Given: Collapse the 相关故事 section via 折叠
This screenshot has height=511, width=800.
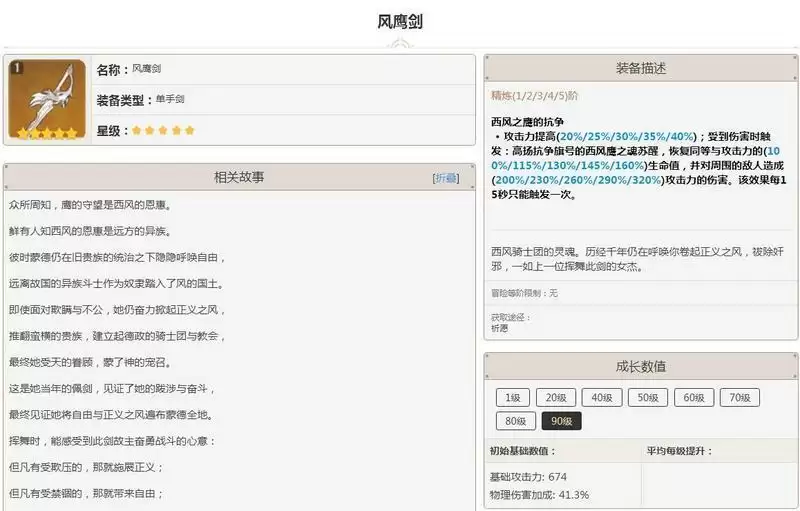Looking at the screenshot, I should click(x=446, y=178).
